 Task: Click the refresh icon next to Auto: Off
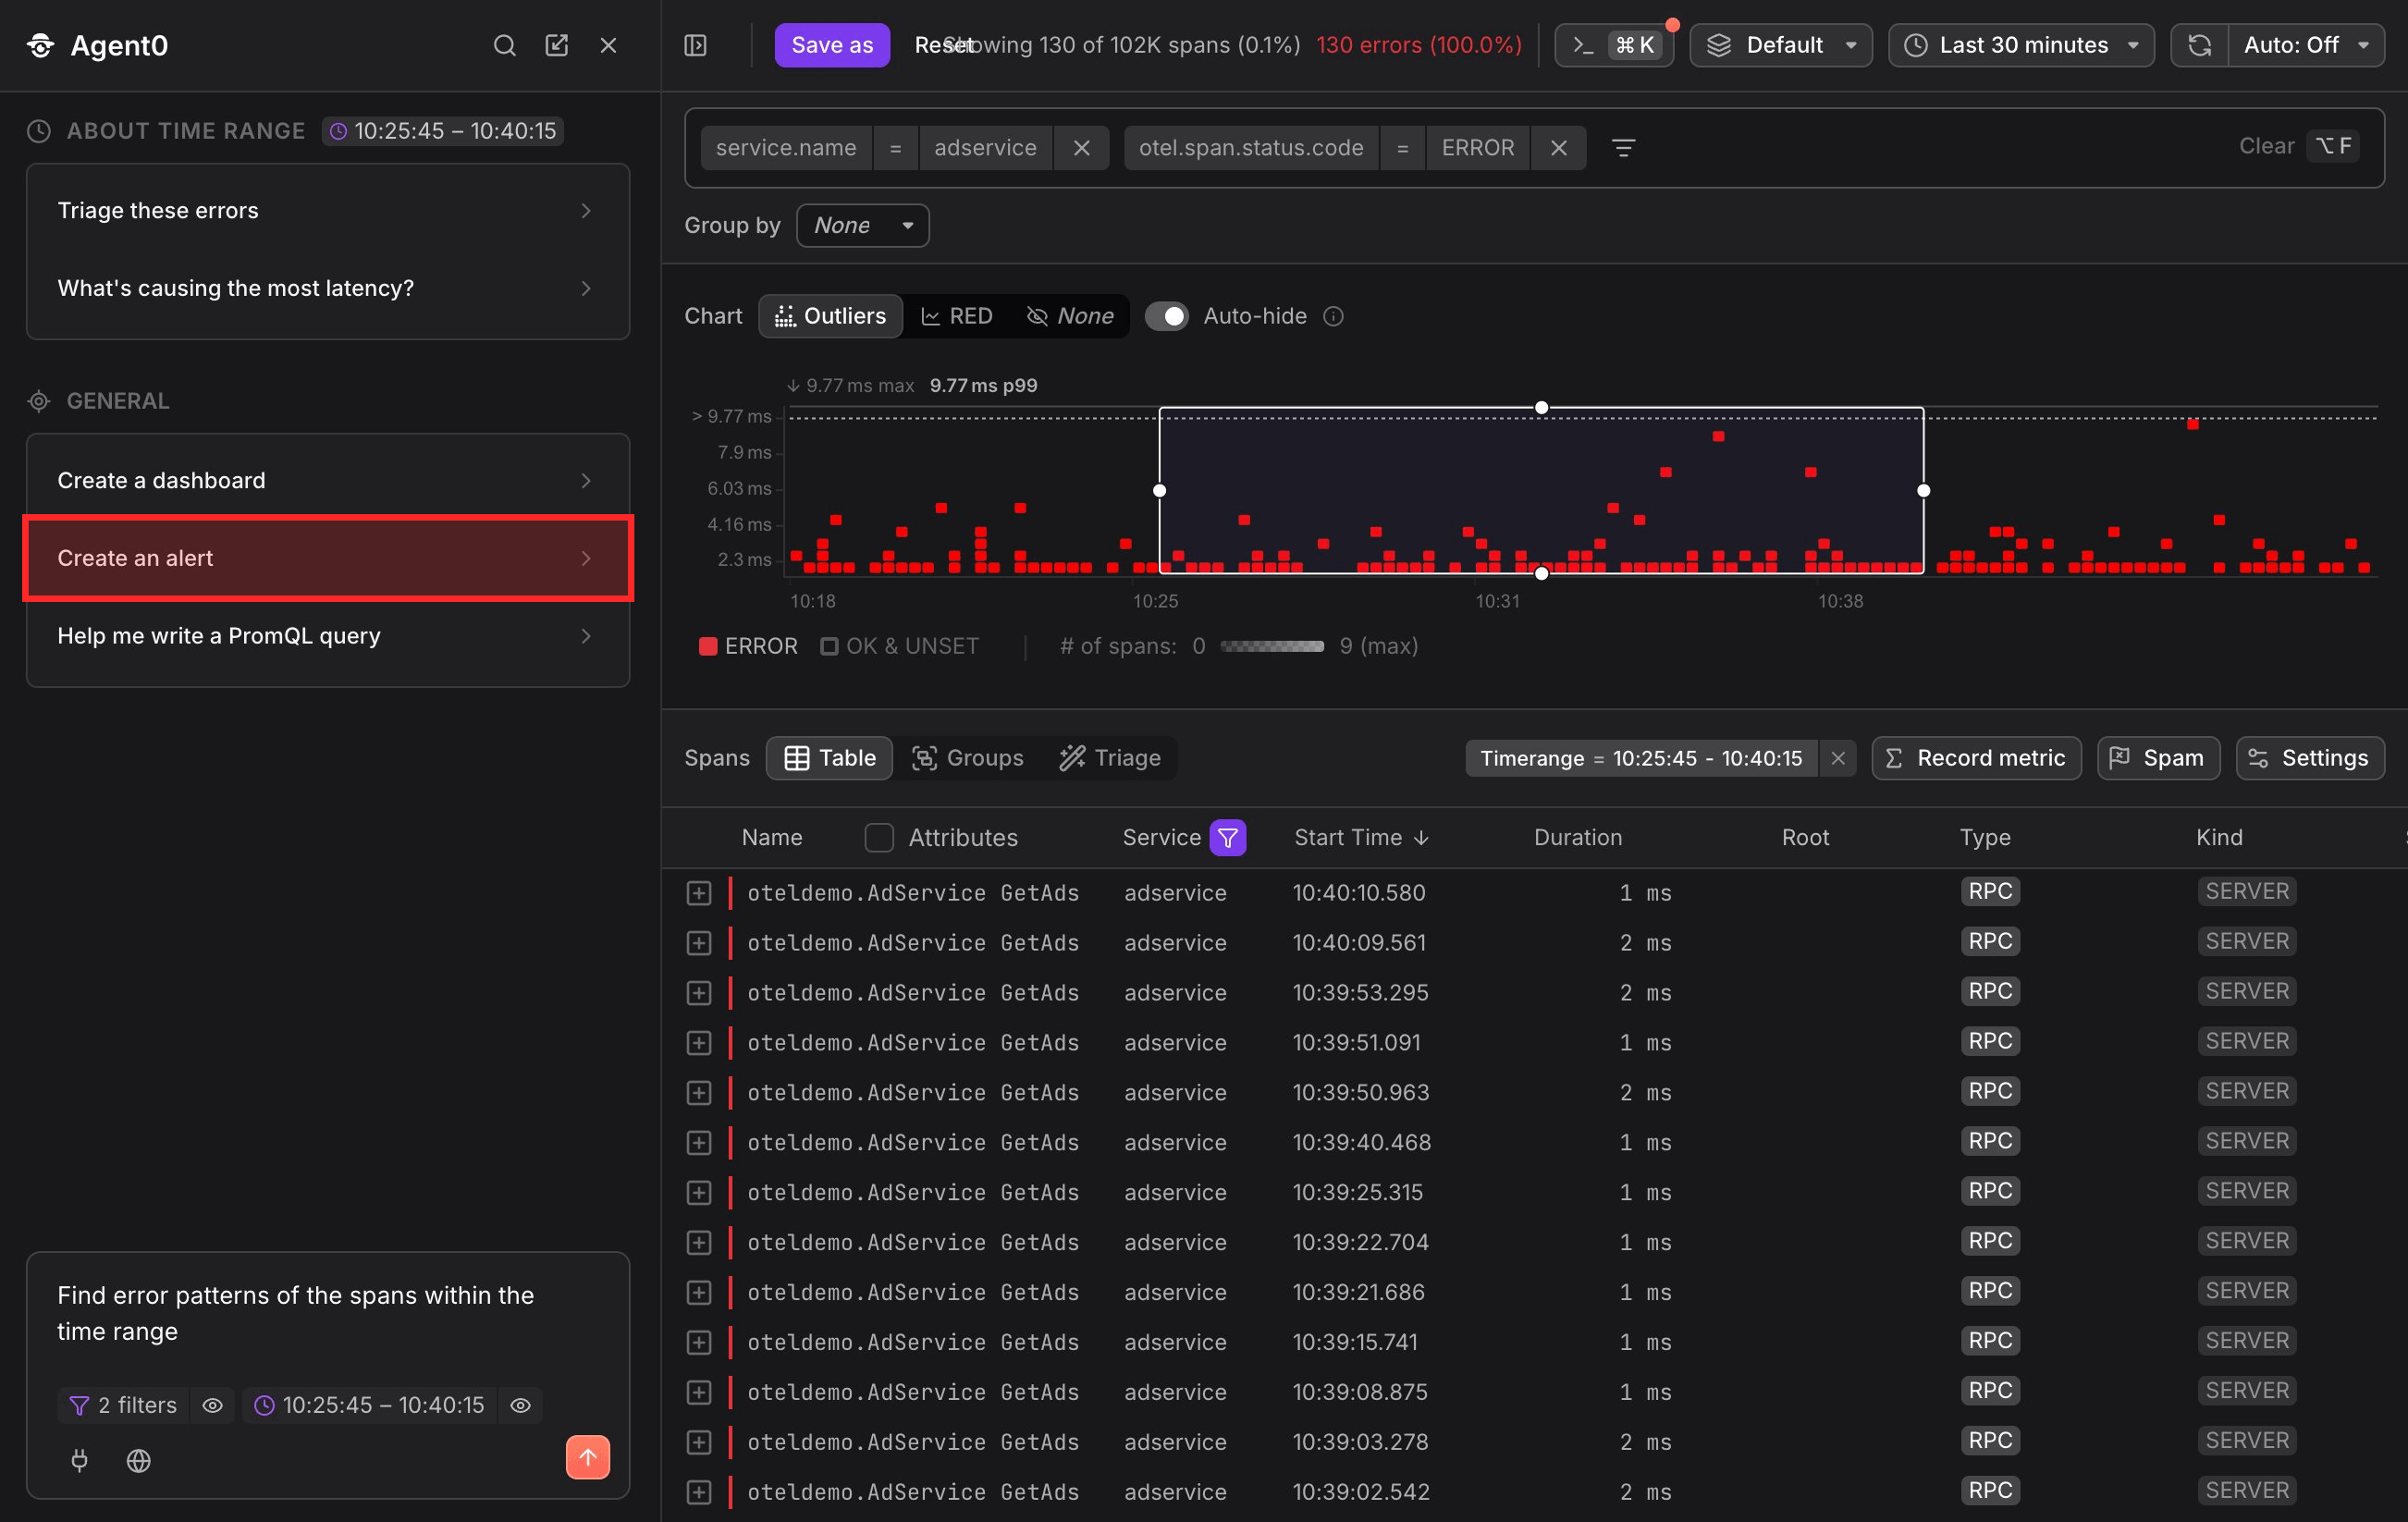(x=2199, y=45)
